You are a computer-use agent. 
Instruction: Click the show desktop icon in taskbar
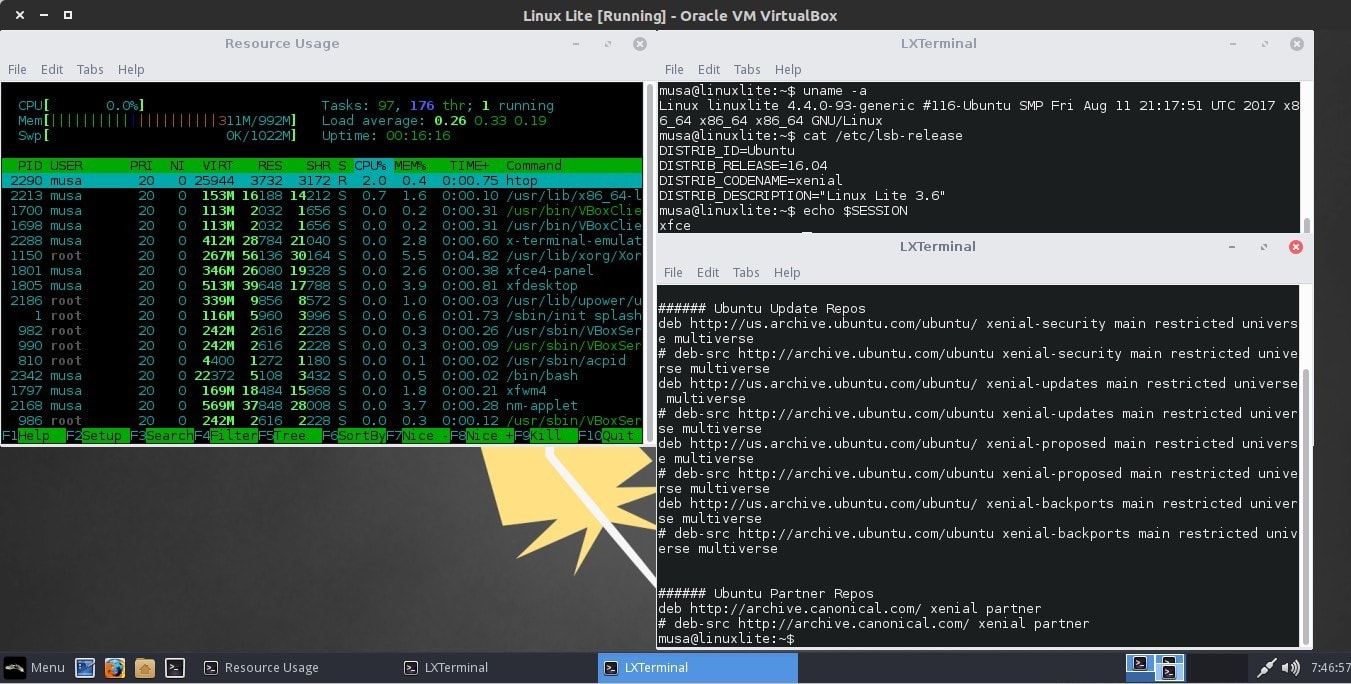pos(84,667)
